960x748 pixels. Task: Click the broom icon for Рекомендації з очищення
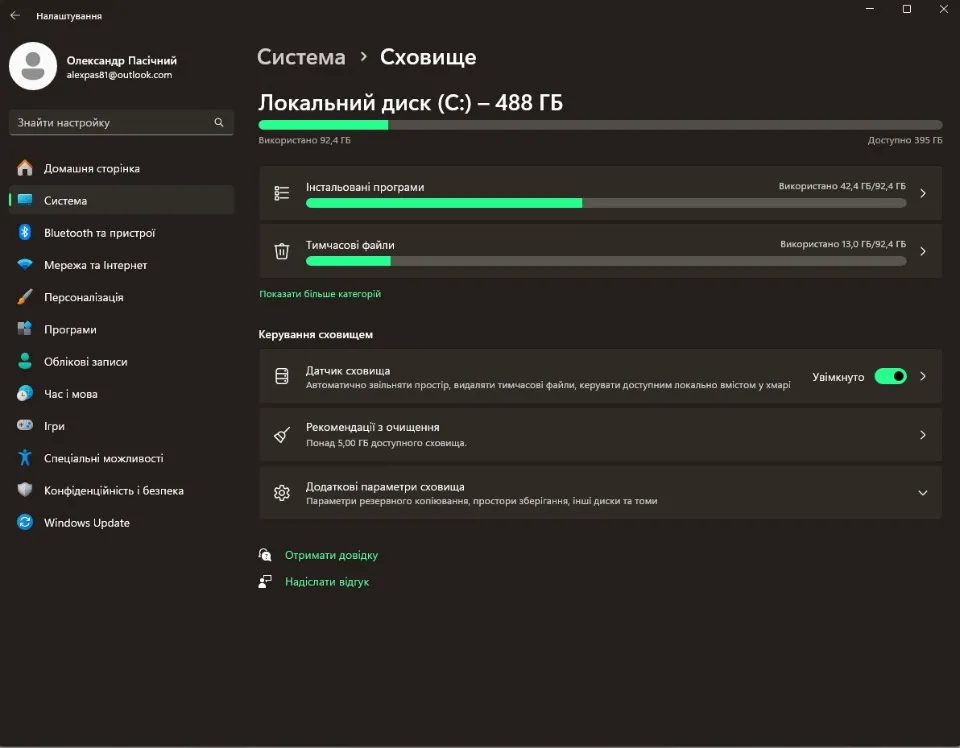(282, 435)
